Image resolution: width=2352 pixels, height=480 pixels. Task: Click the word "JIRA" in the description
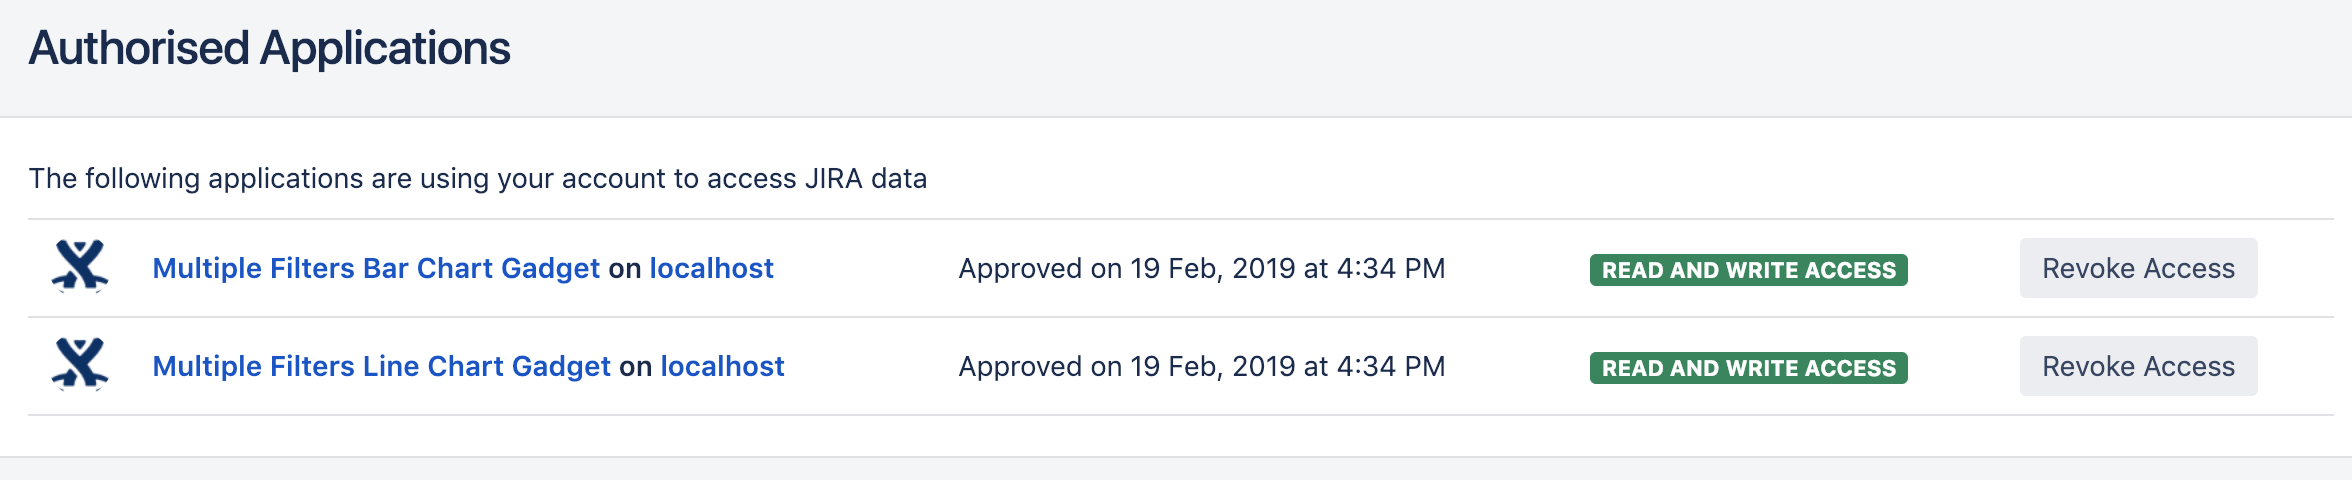(x=834, y=178)
